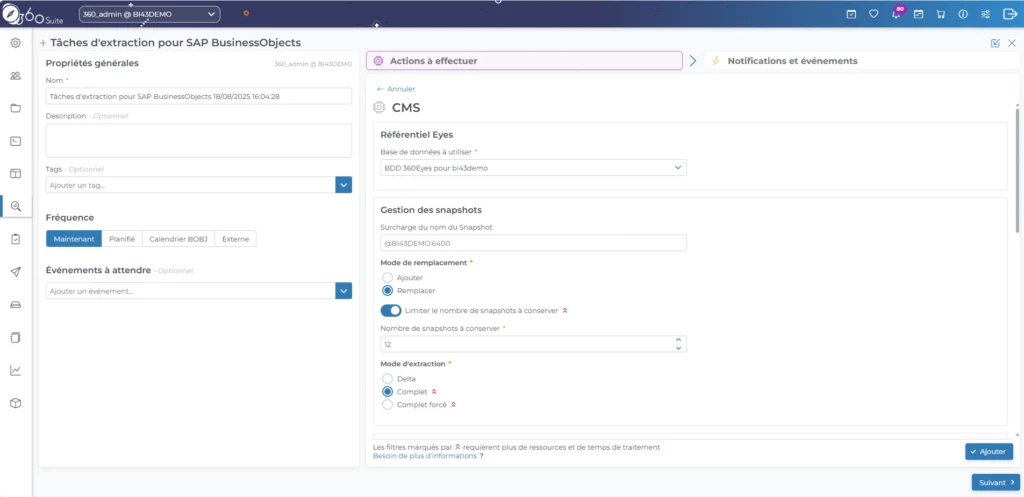Choose the Delta extraction mode

388,379
